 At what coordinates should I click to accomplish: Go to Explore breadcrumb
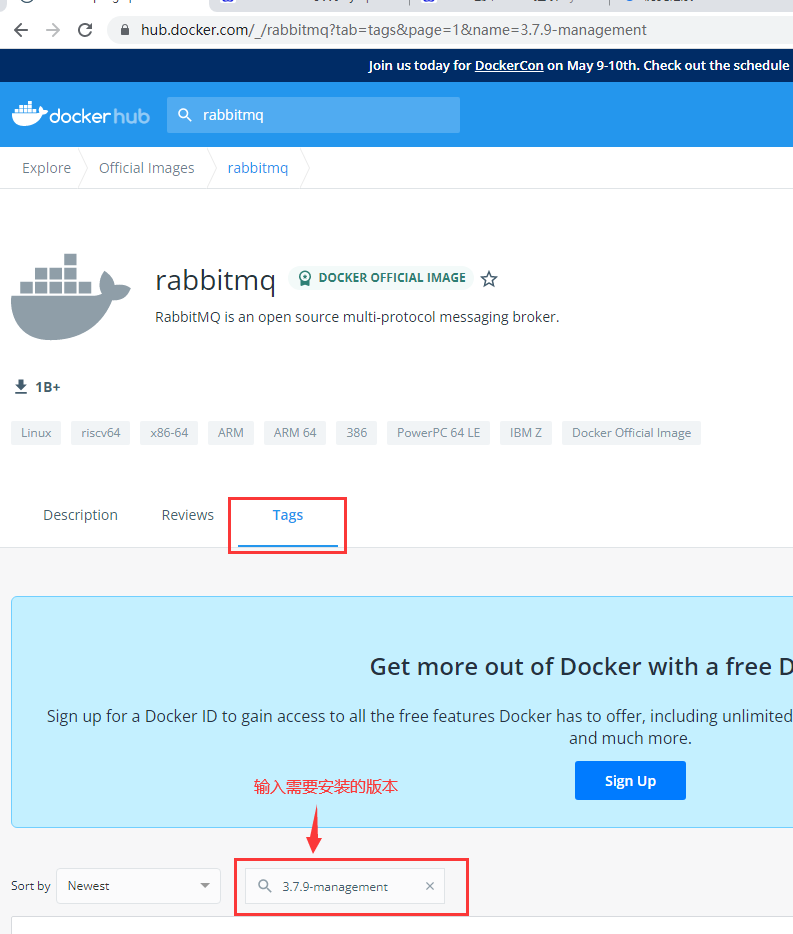46,168
